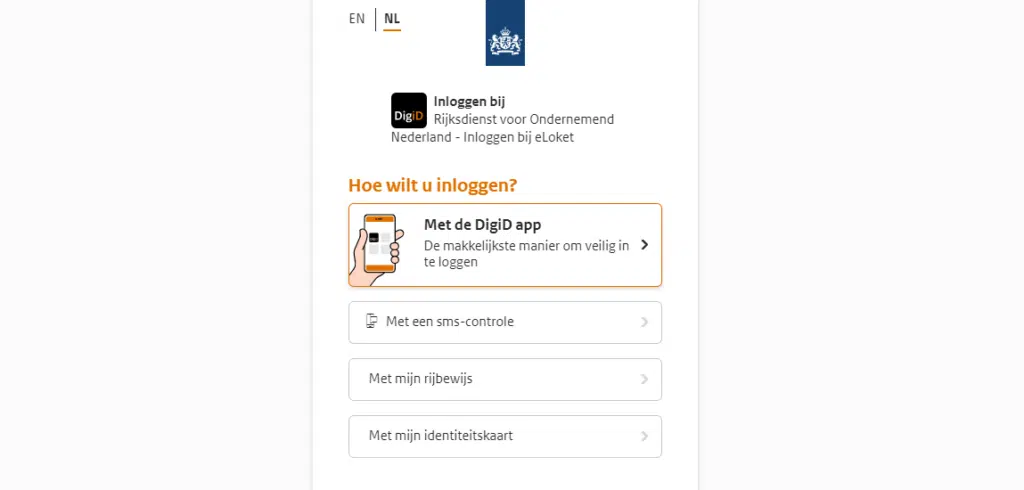Select the NL language option
This screenshot has width=1024, height=490.
click(x=392, y=18)
